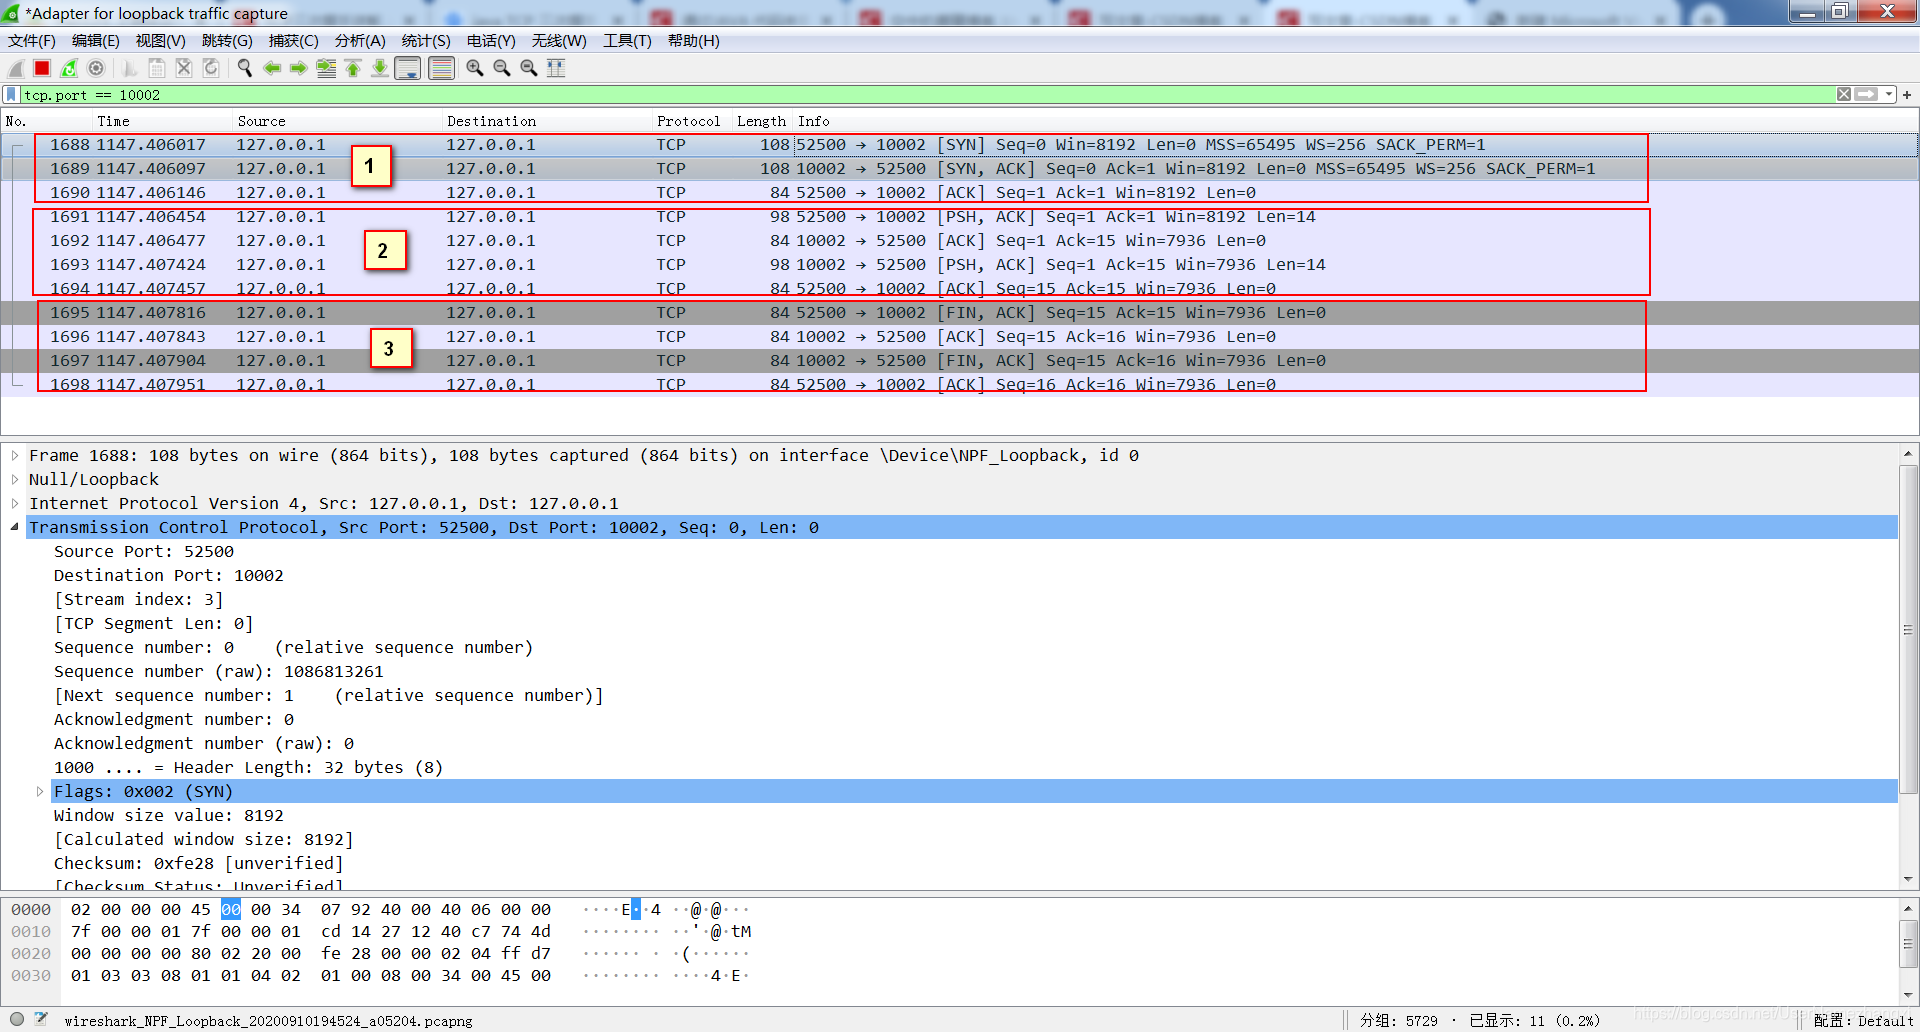Sort packets by Length column header
The image size is (1920, 1032).
pos(762,121)
